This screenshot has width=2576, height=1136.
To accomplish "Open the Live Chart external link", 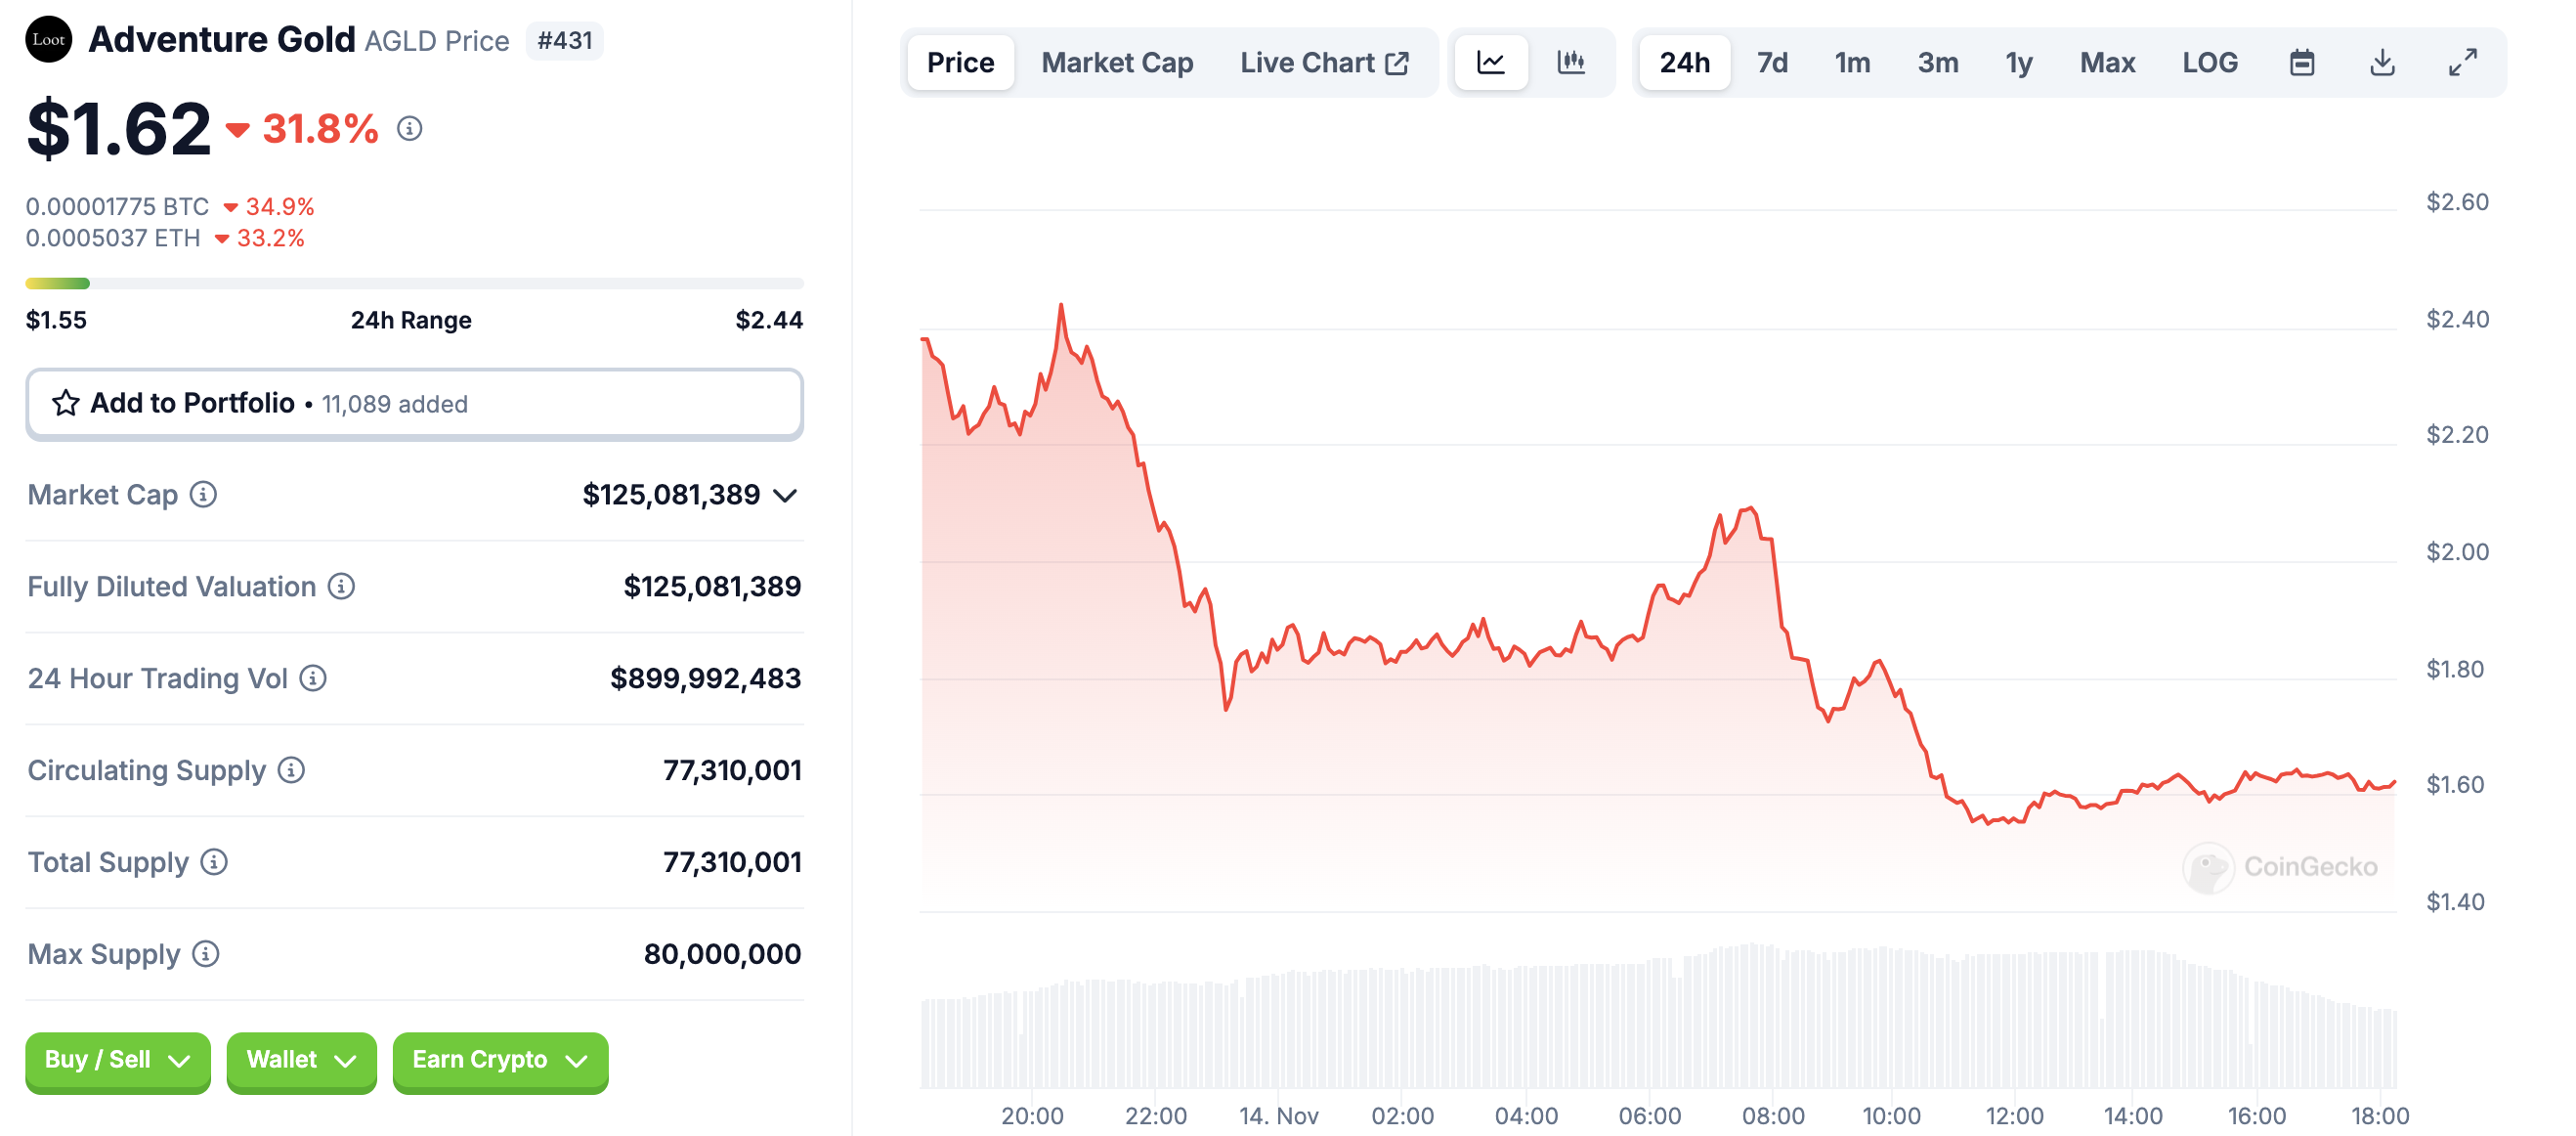I will pyautogui.click(x=1324, y=63).
